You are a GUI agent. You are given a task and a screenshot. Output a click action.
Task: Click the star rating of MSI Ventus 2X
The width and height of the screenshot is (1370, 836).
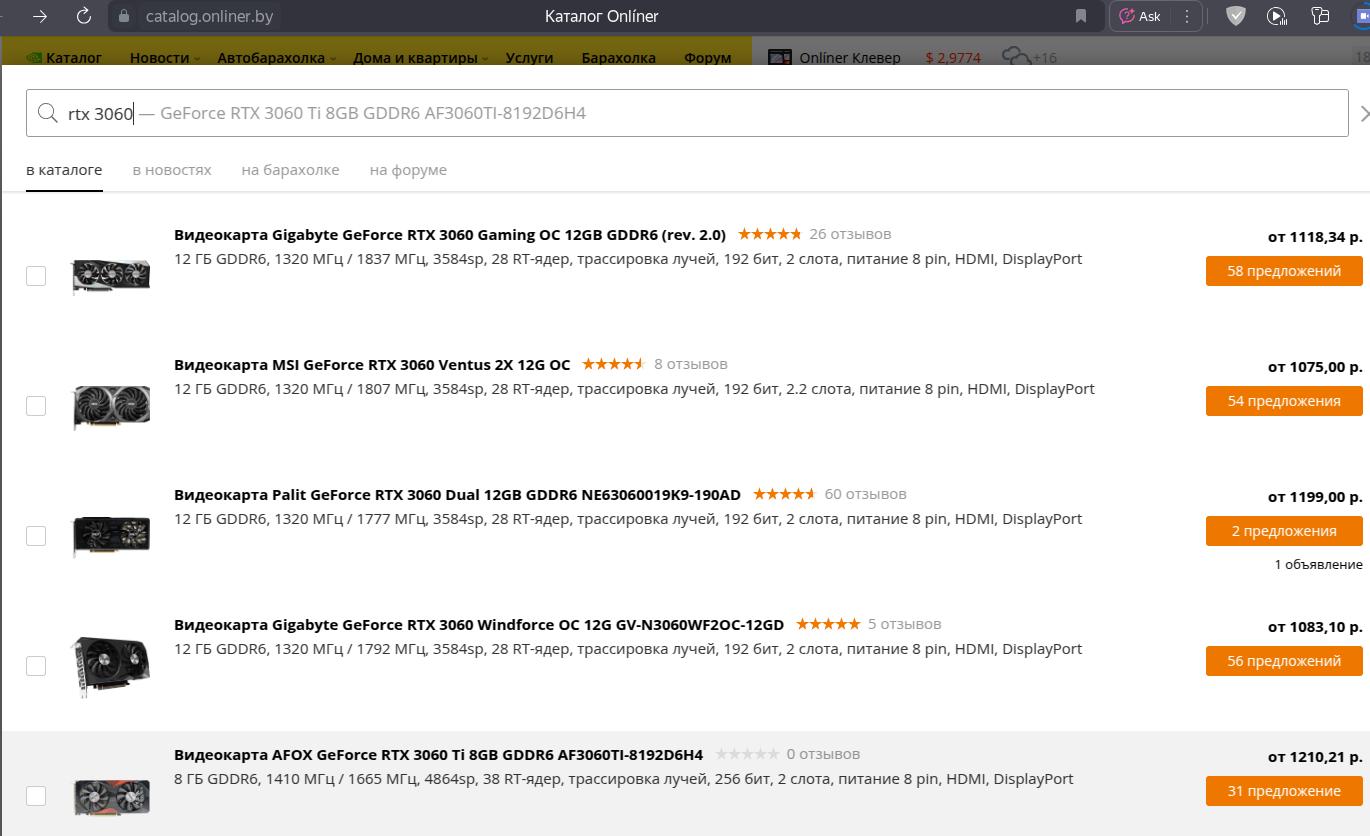click(613, 364)
